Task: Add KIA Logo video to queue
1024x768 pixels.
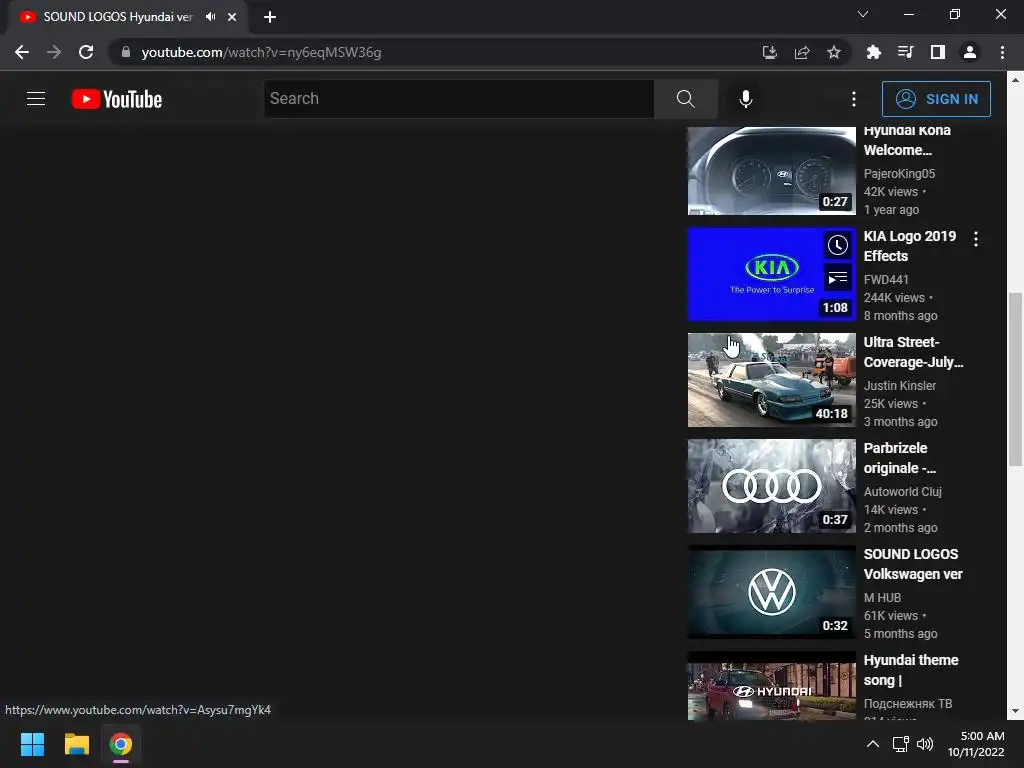Action: 837,278
